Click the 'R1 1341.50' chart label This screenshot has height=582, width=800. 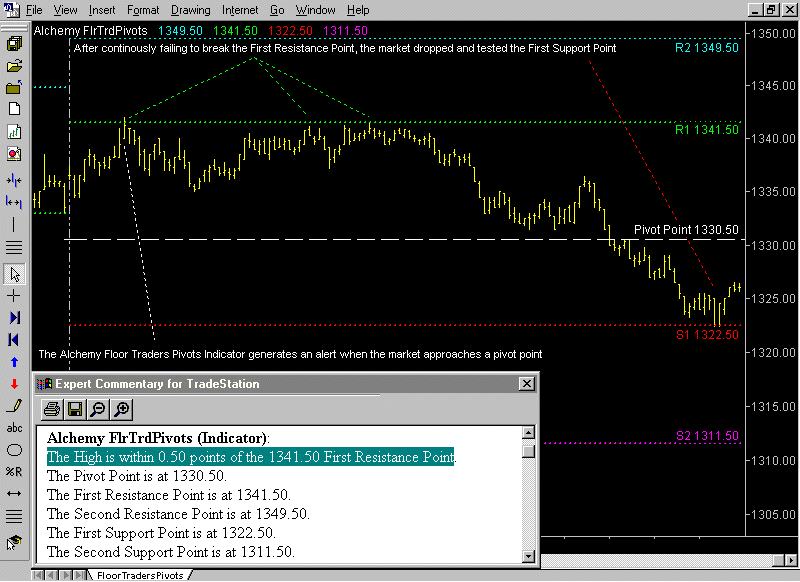tap(707, 130)
